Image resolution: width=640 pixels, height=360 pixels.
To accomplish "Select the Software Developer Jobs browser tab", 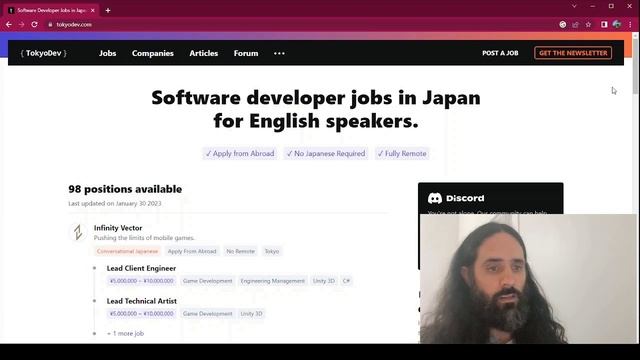I will (x=51, y=10).
